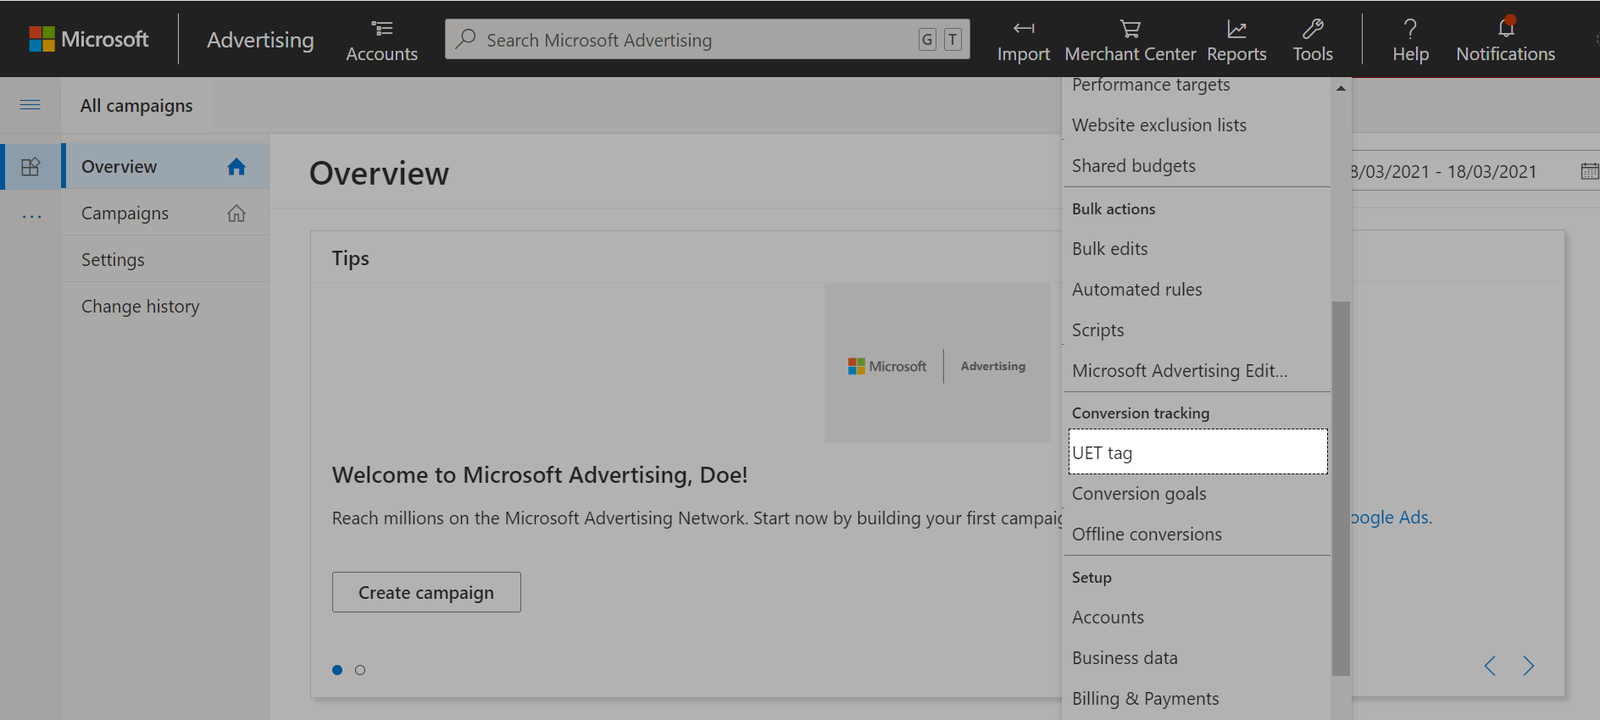This screenshot has width=1600, height=720.
Task: Open Notifications bell icon
Action: coord(1505,28)
